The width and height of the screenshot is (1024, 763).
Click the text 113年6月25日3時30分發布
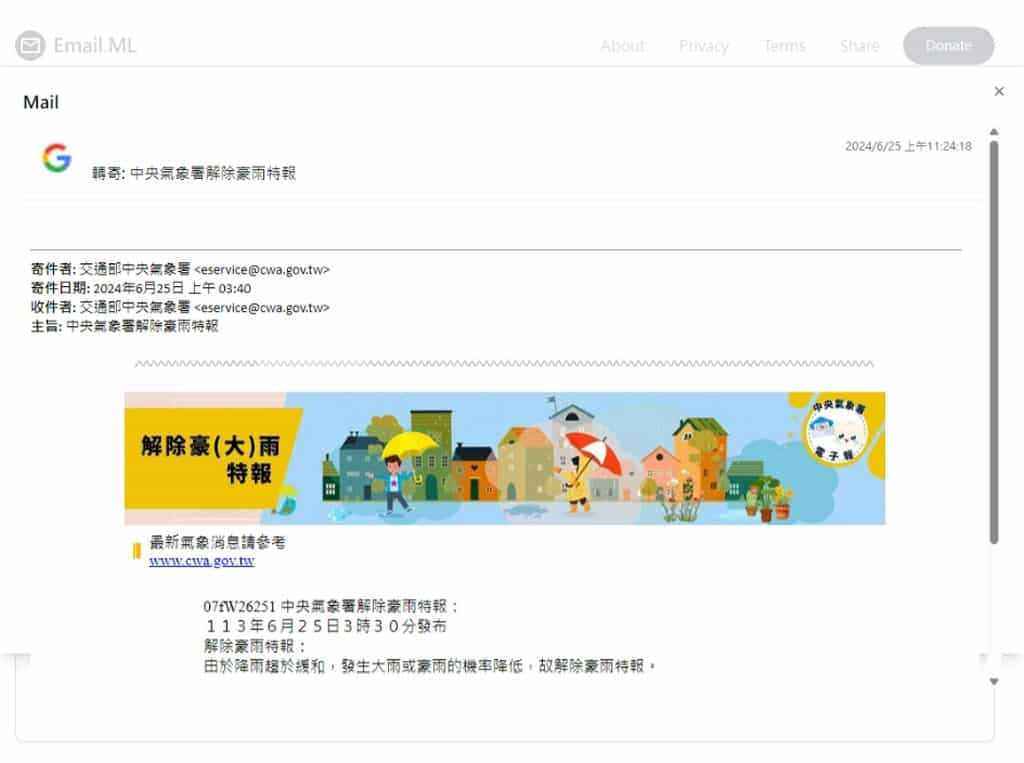pyautogui.click(x=326, y=626)
